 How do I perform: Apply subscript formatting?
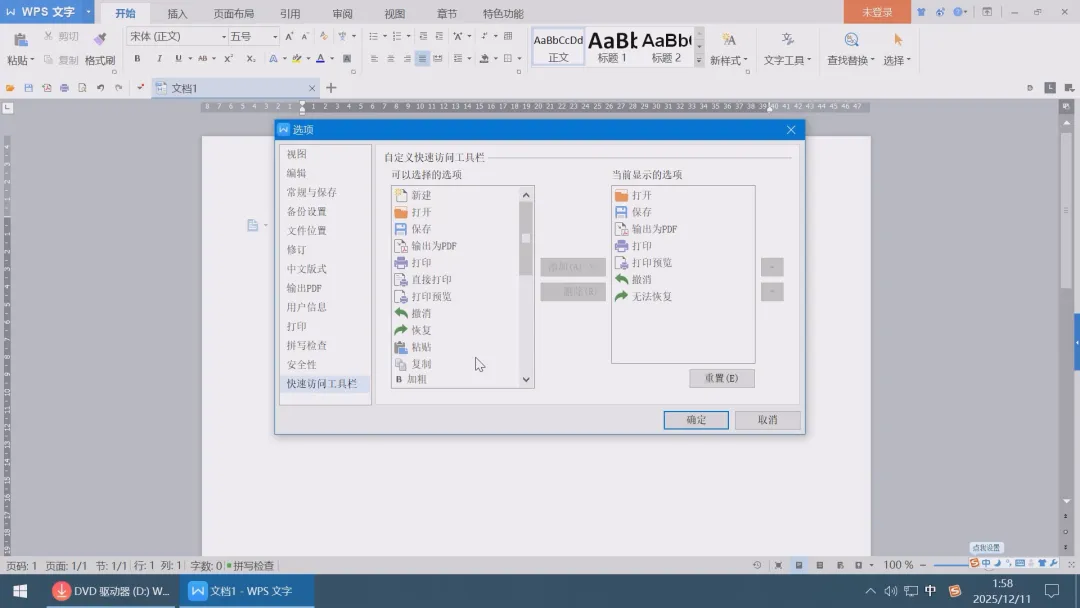pos(251,59)
